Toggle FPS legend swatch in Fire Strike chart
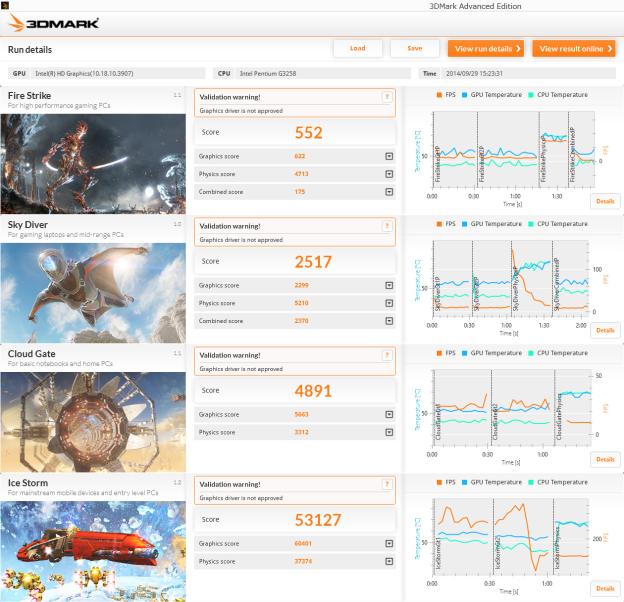This screenshot has height=602, width=624. pos(439,95)
